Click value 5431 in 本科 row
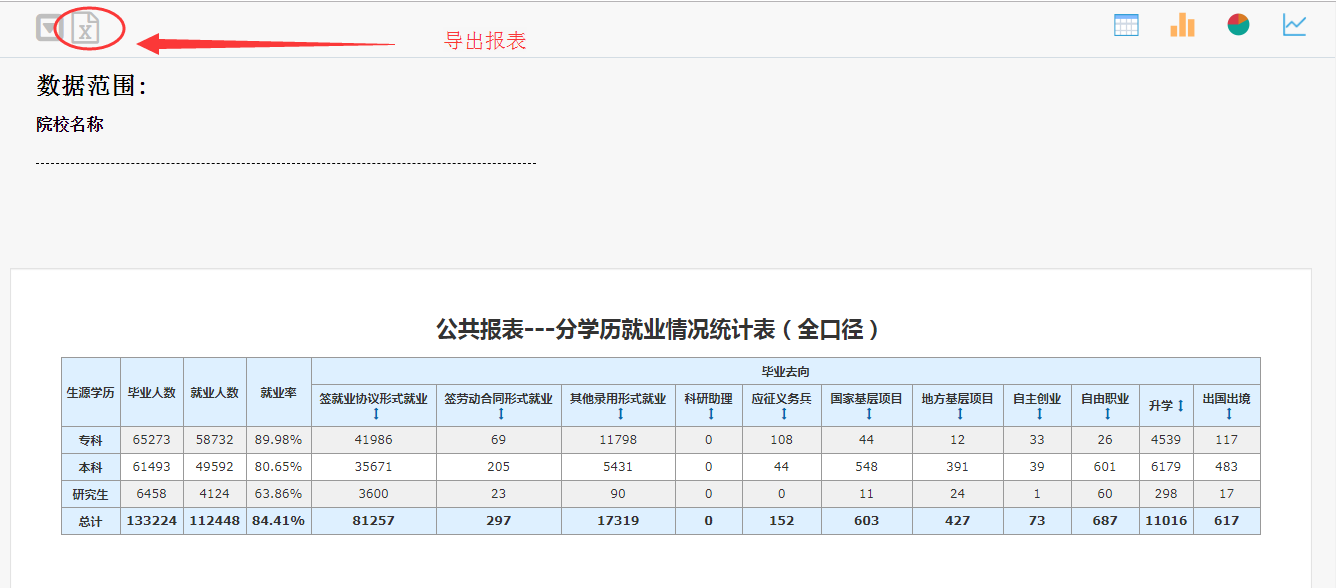1336x588 pixels. [x=618, y=467]
